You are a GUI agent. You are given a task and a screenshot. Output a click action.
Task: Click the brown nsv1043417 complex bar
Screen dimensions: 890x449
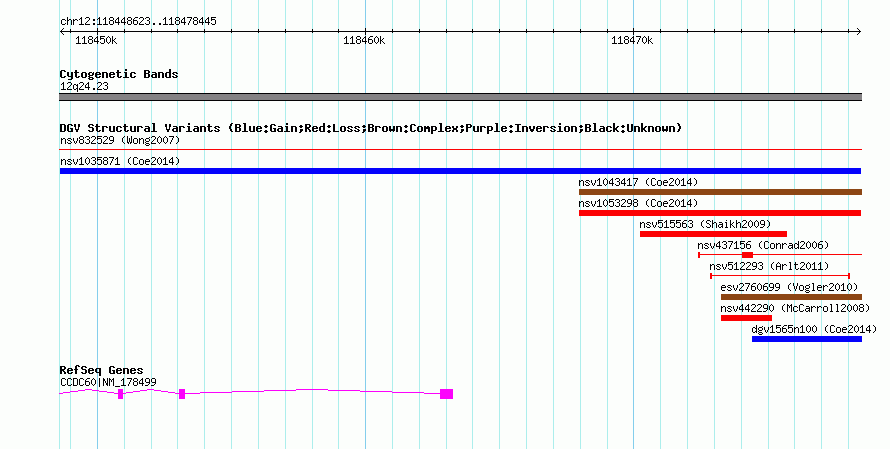pos(720,192)
